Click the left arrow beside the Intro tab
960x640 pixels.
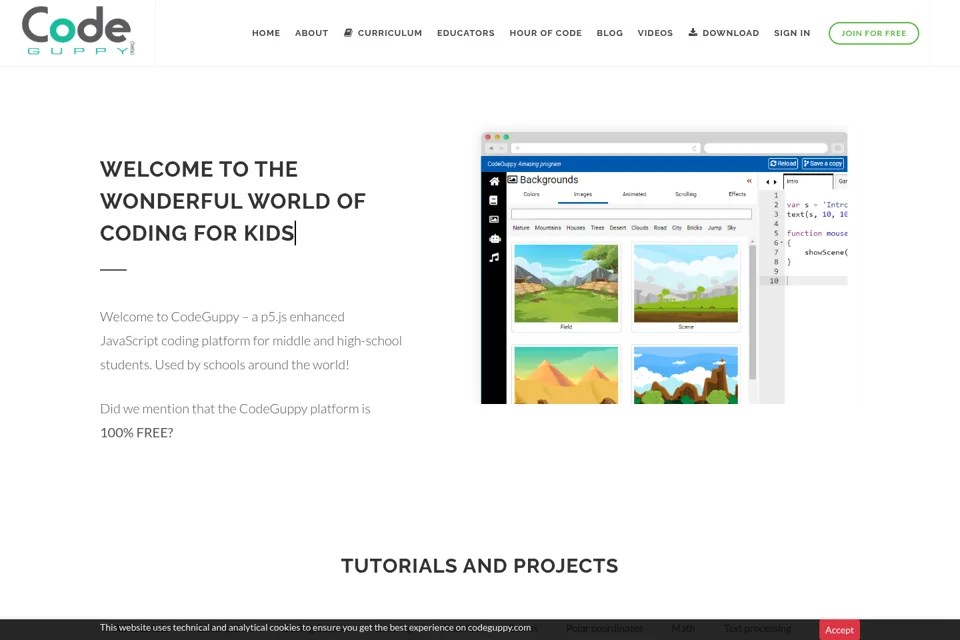click(x=768, y=182)
